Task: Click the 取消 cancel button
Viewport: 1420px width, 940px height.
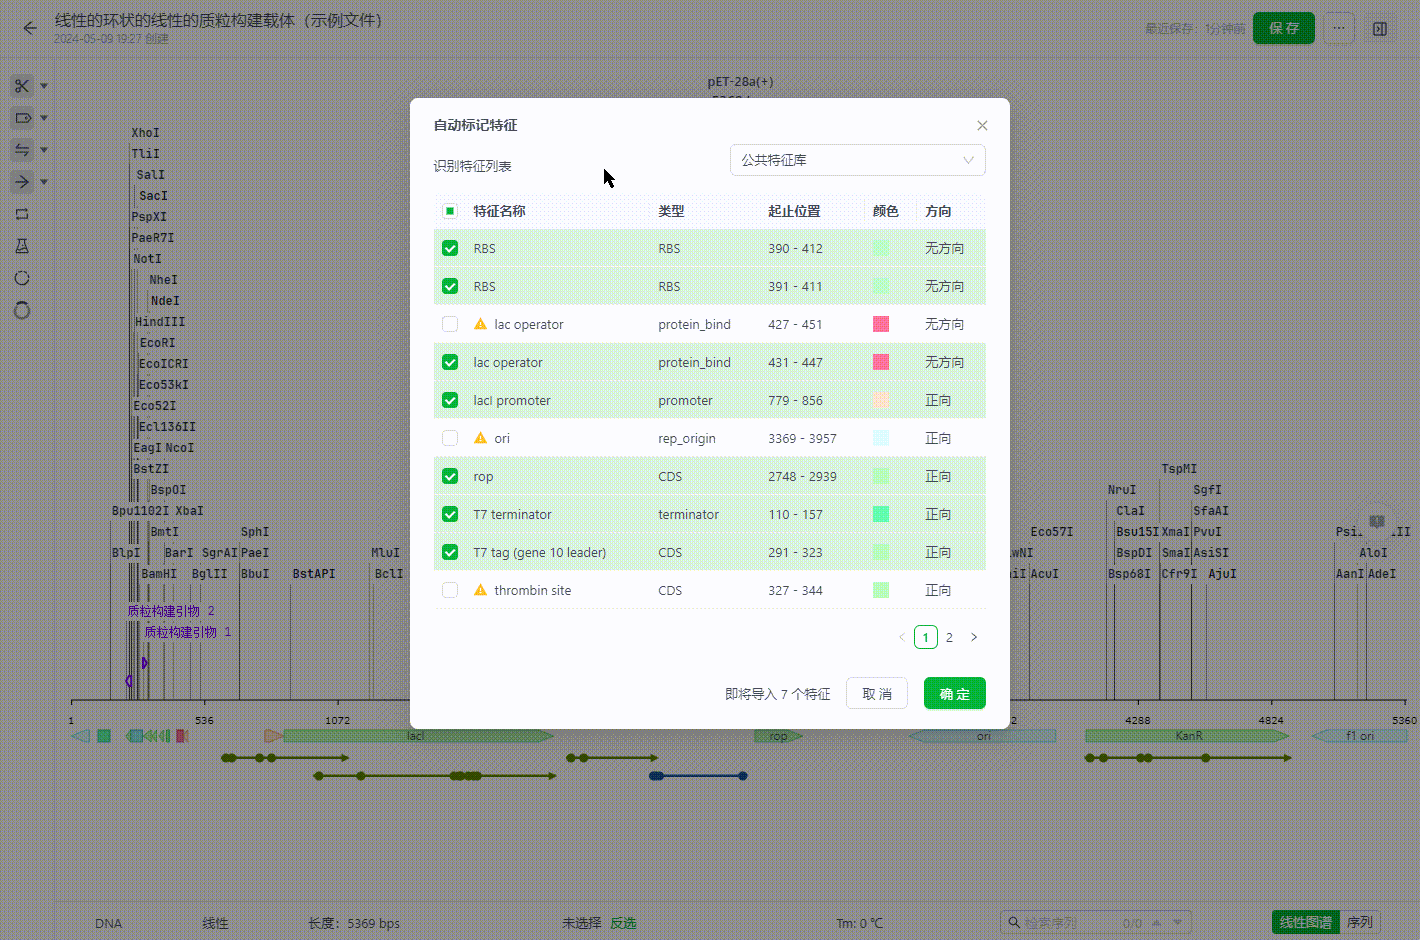Action: pos(876,693)
